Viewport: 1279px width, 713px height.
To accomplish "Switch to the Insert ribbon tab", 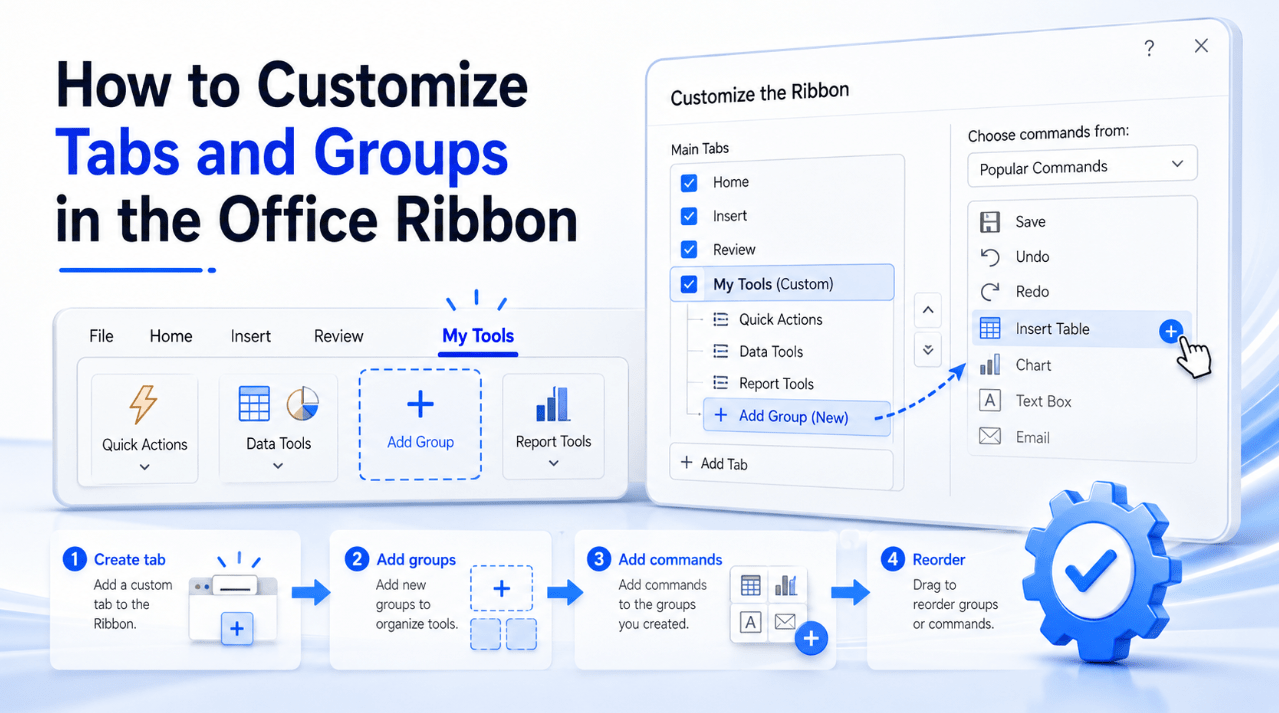I will click(x=251, y=336).
